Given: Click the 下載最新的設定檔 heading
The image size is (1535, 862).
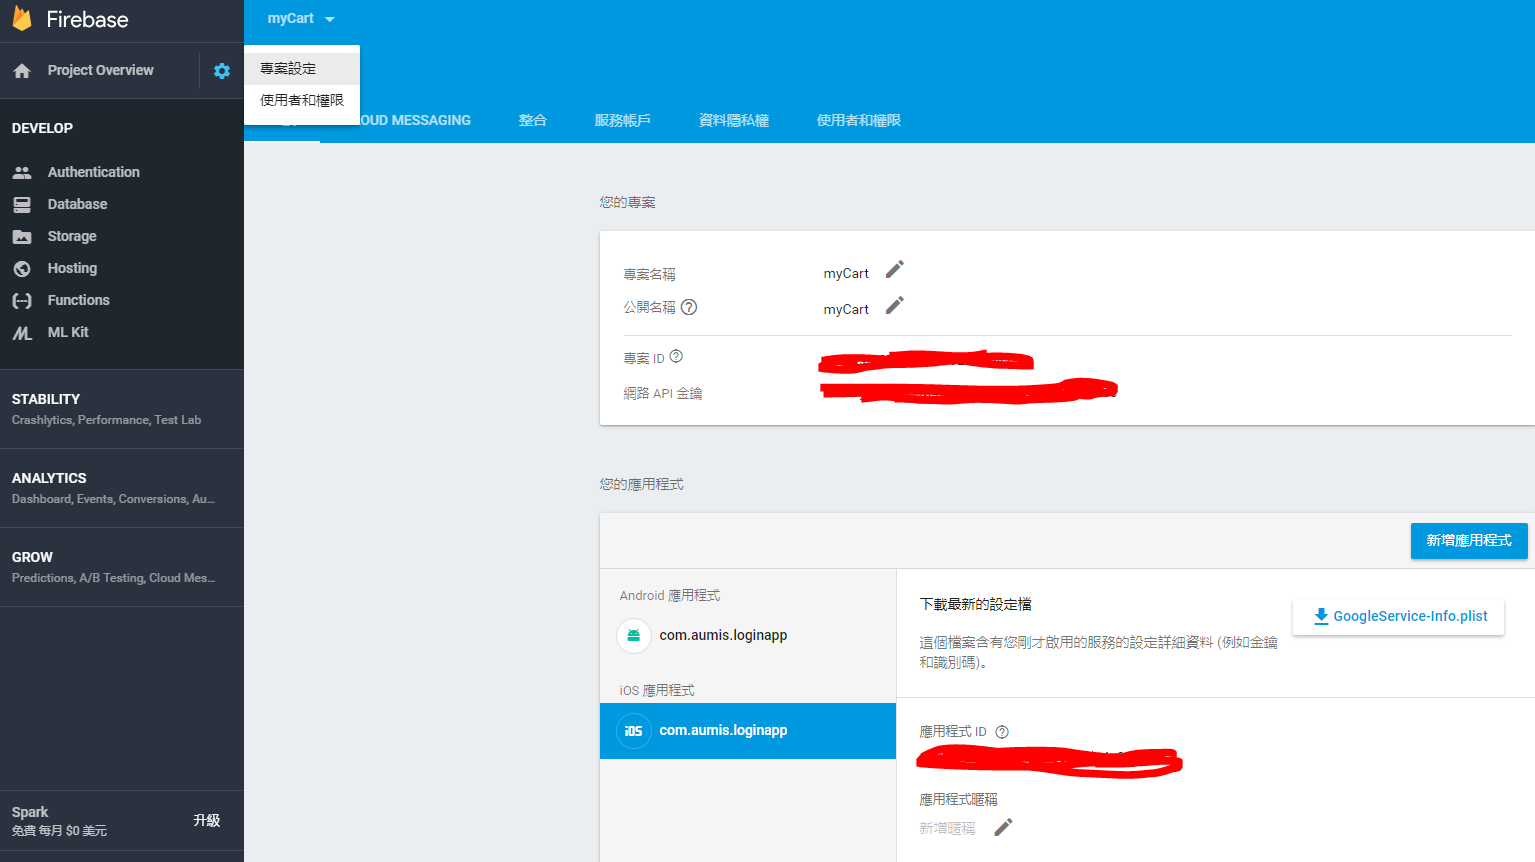Looking at the screenshot, I should [x=975, y=604].
